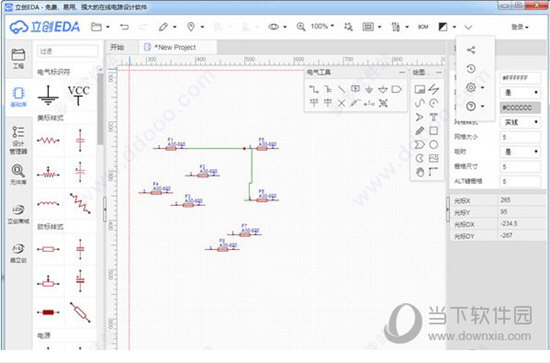Click the left panel collapse handle
The height and width of the screenshot is (363, 550).
click(105, 209)
